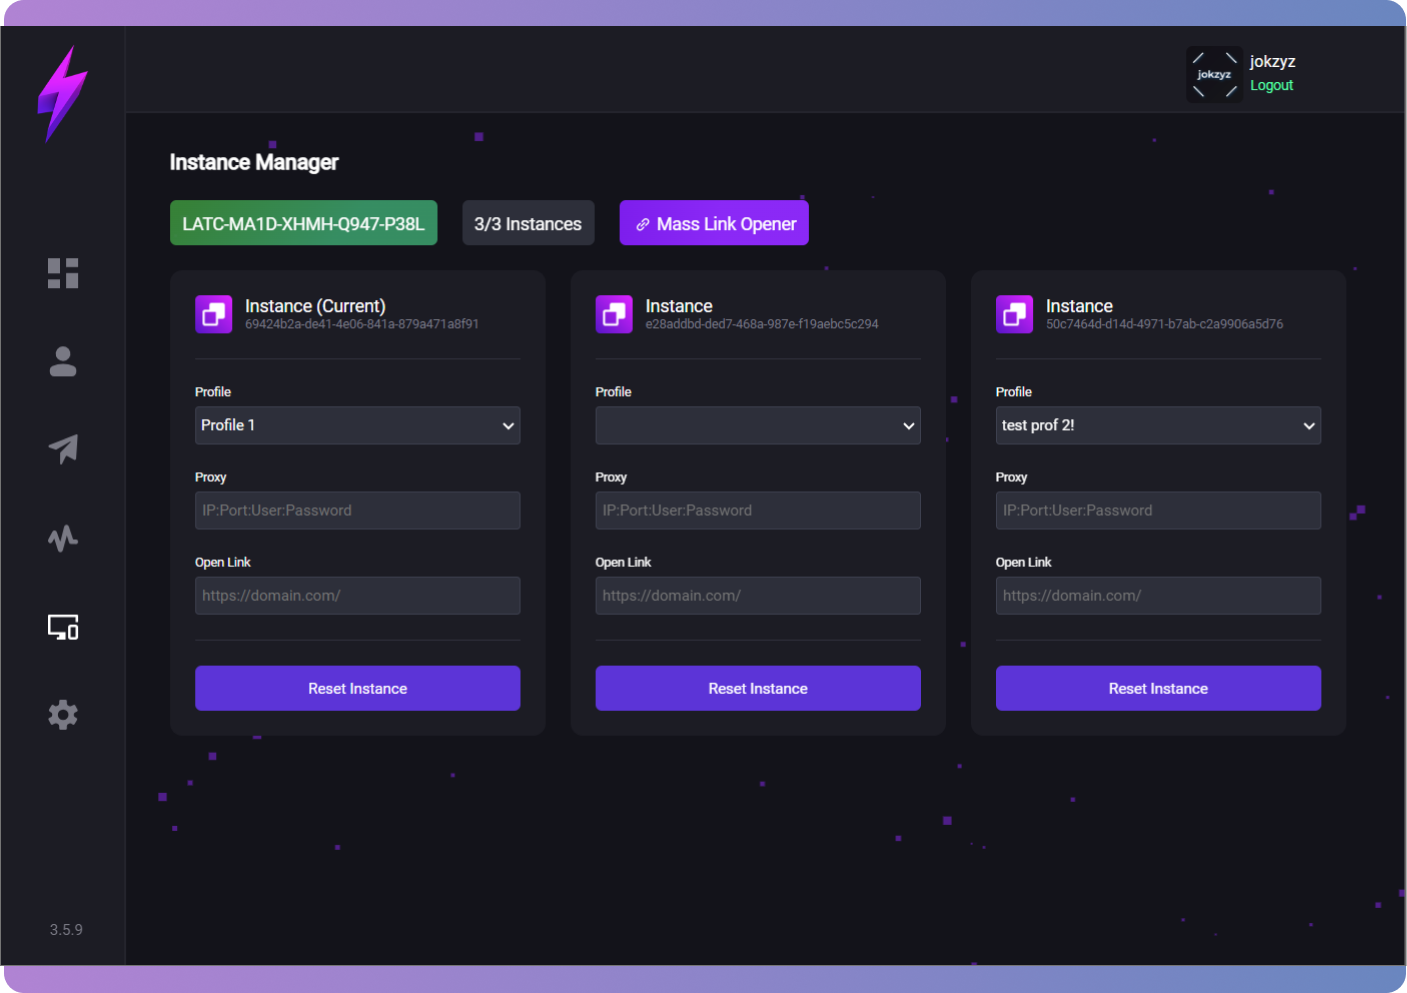Click the lightning bolt app logo
1407x993 pixels.
click(x=62, y=94)
